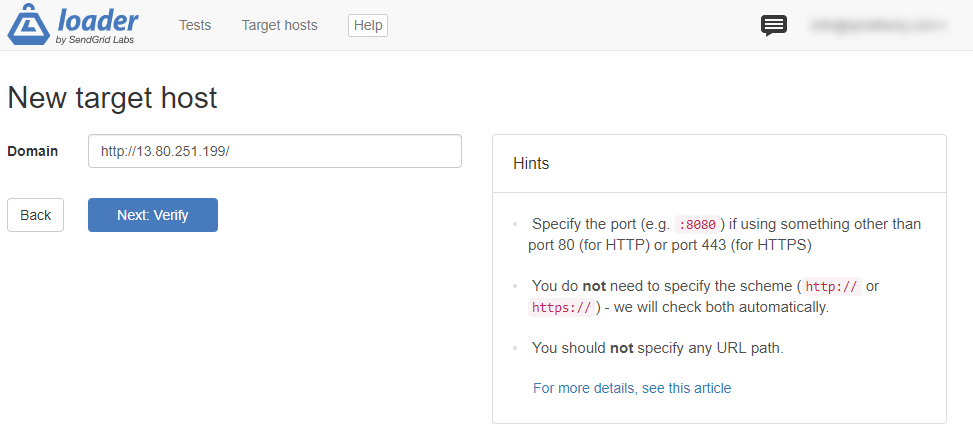Expand the blurred account email dropdown
Viewport: 973px width, 427px height.
point(879,25)
